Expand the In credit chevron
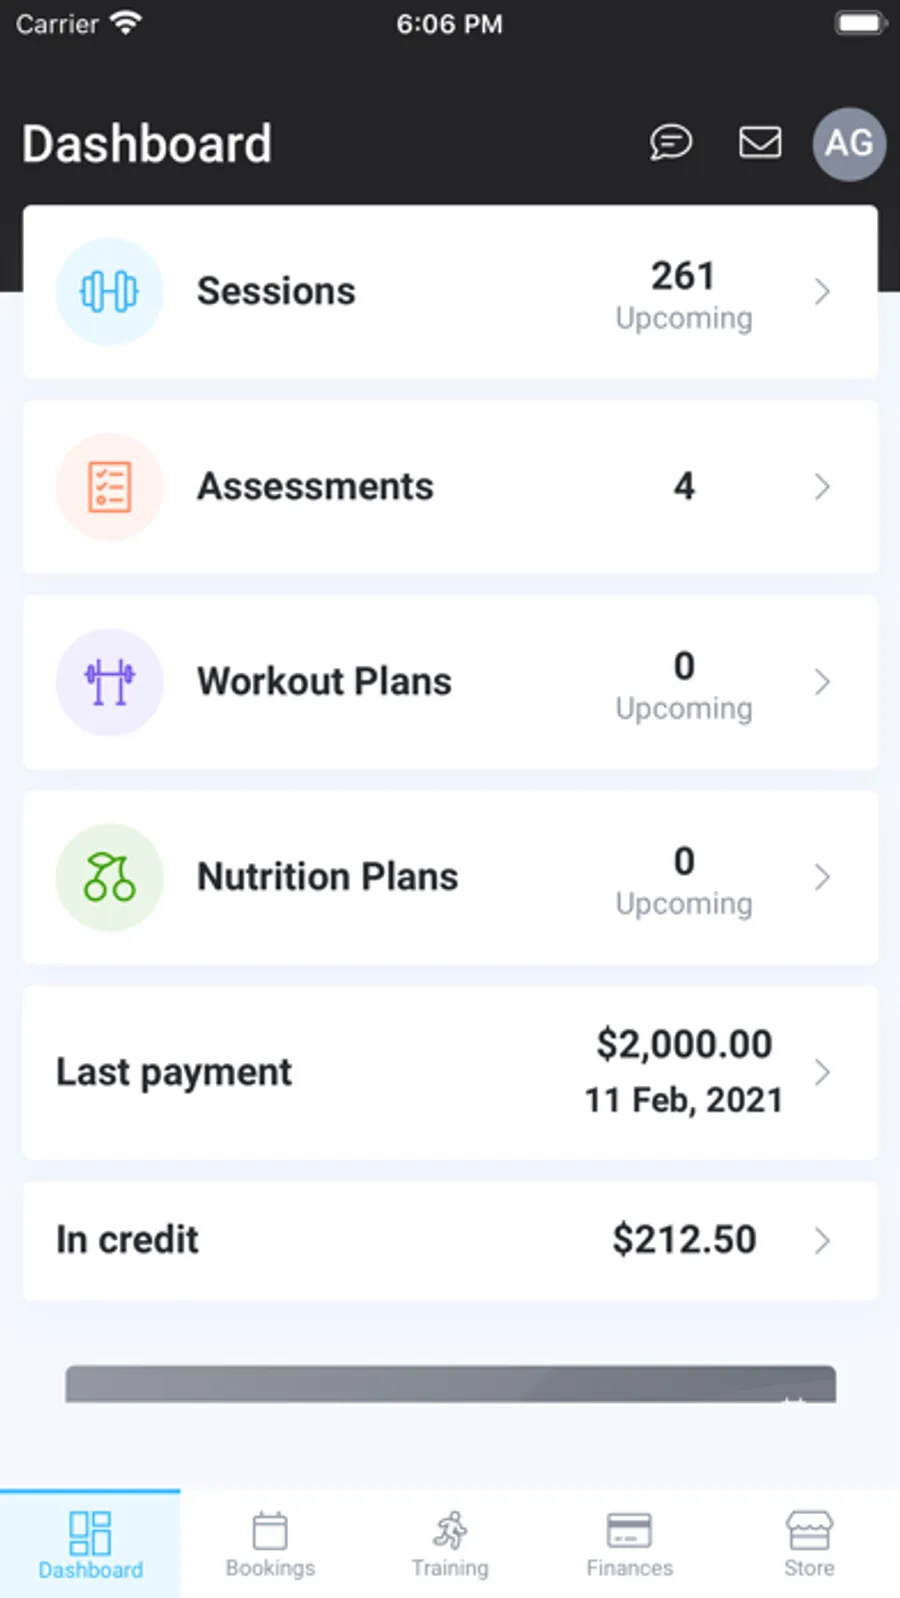Viewport: 900px width, 1598px height. pyautogui.click(x=822, y=1240)
